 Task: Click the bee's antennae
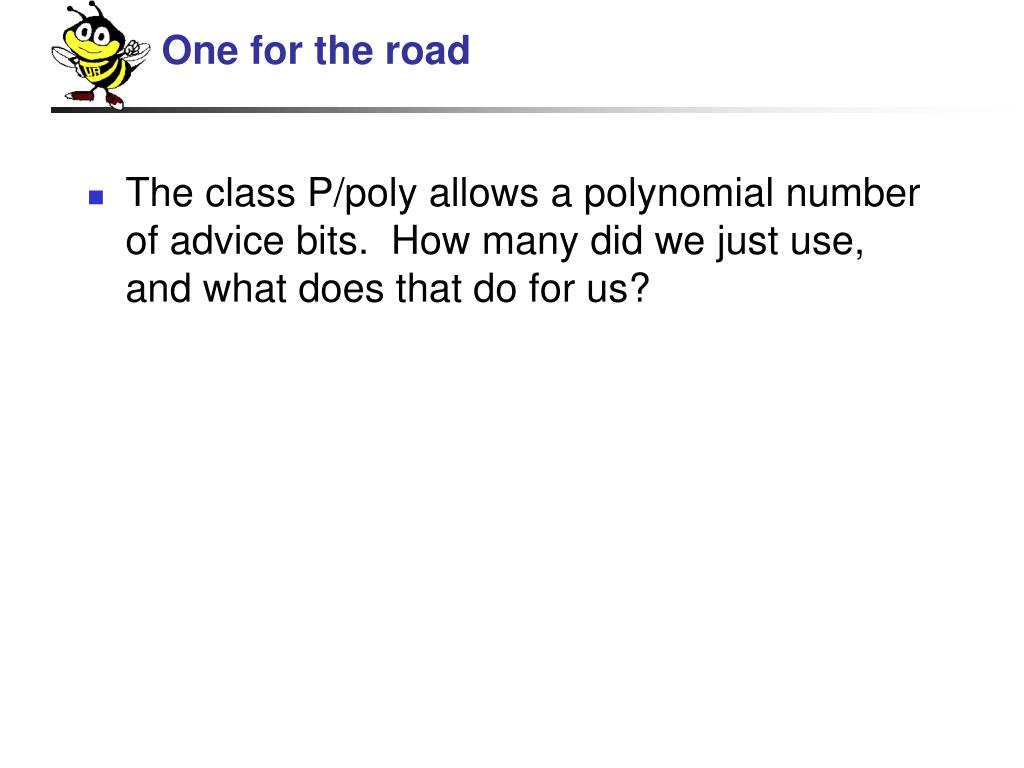click(86, 10)
